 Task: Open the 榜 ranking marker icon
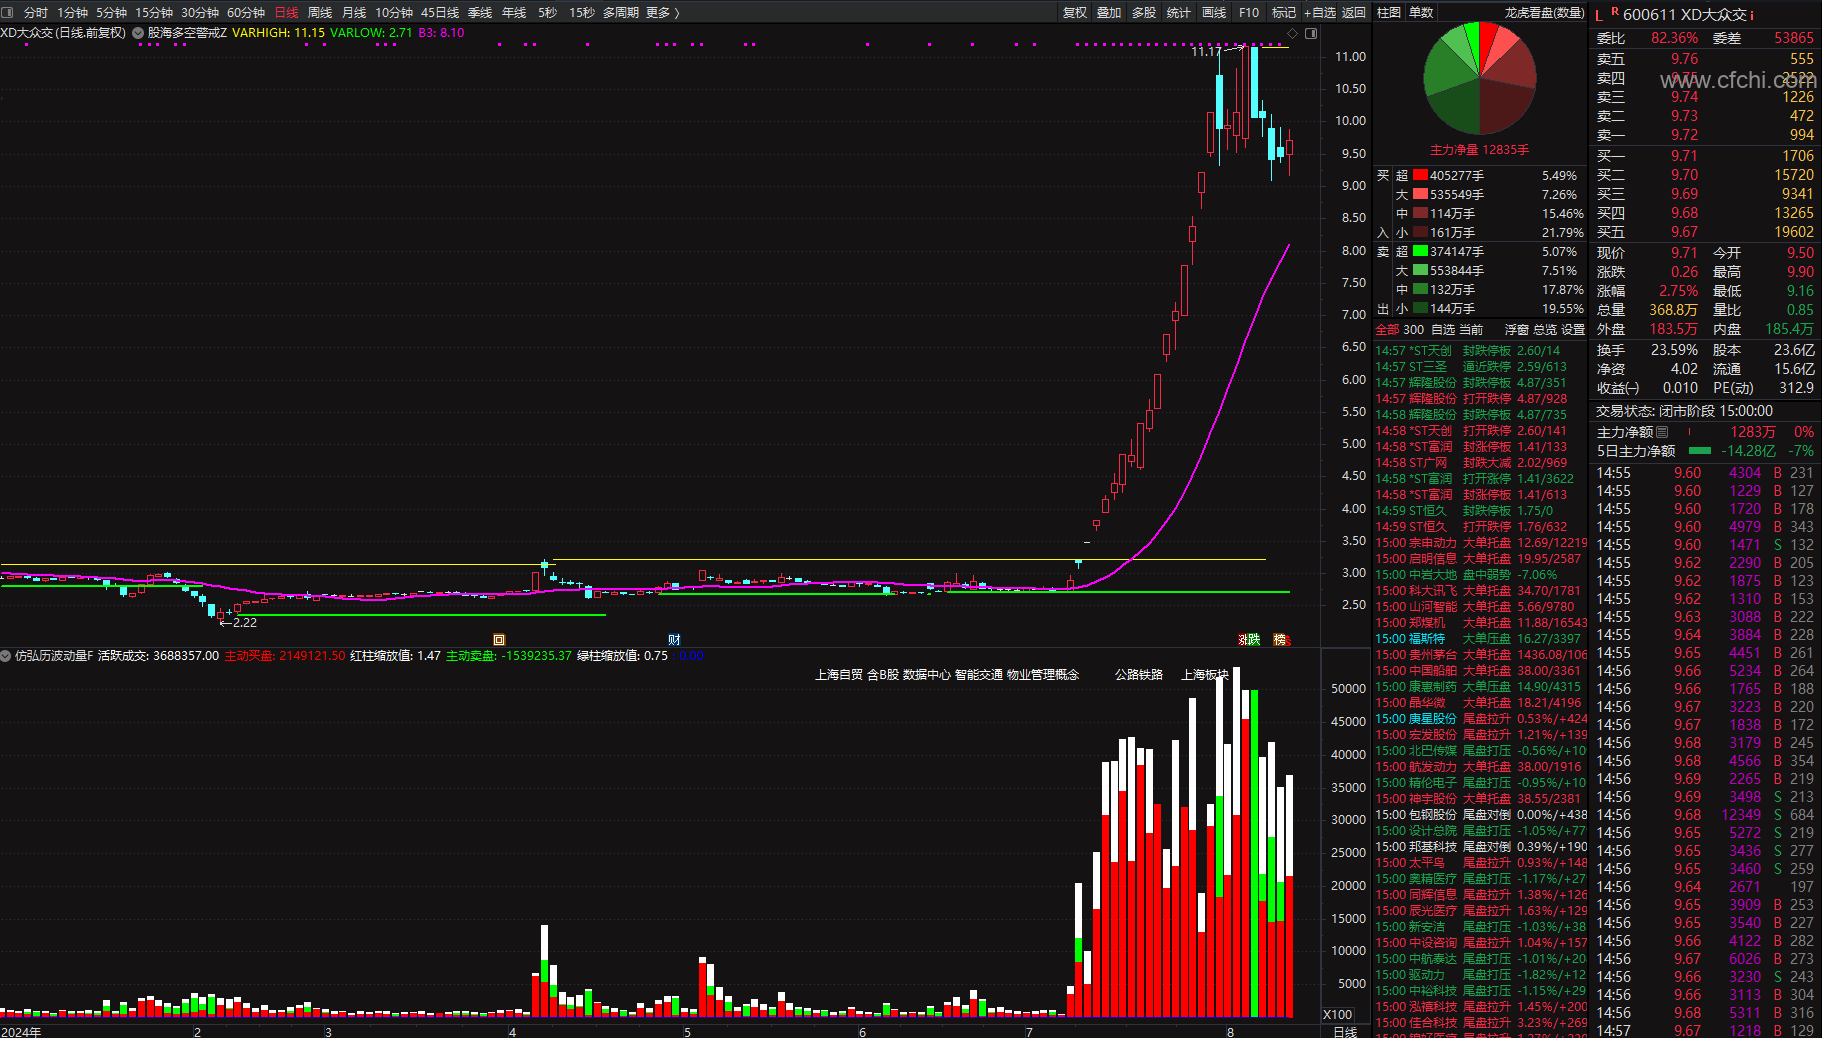(1281, 640)
